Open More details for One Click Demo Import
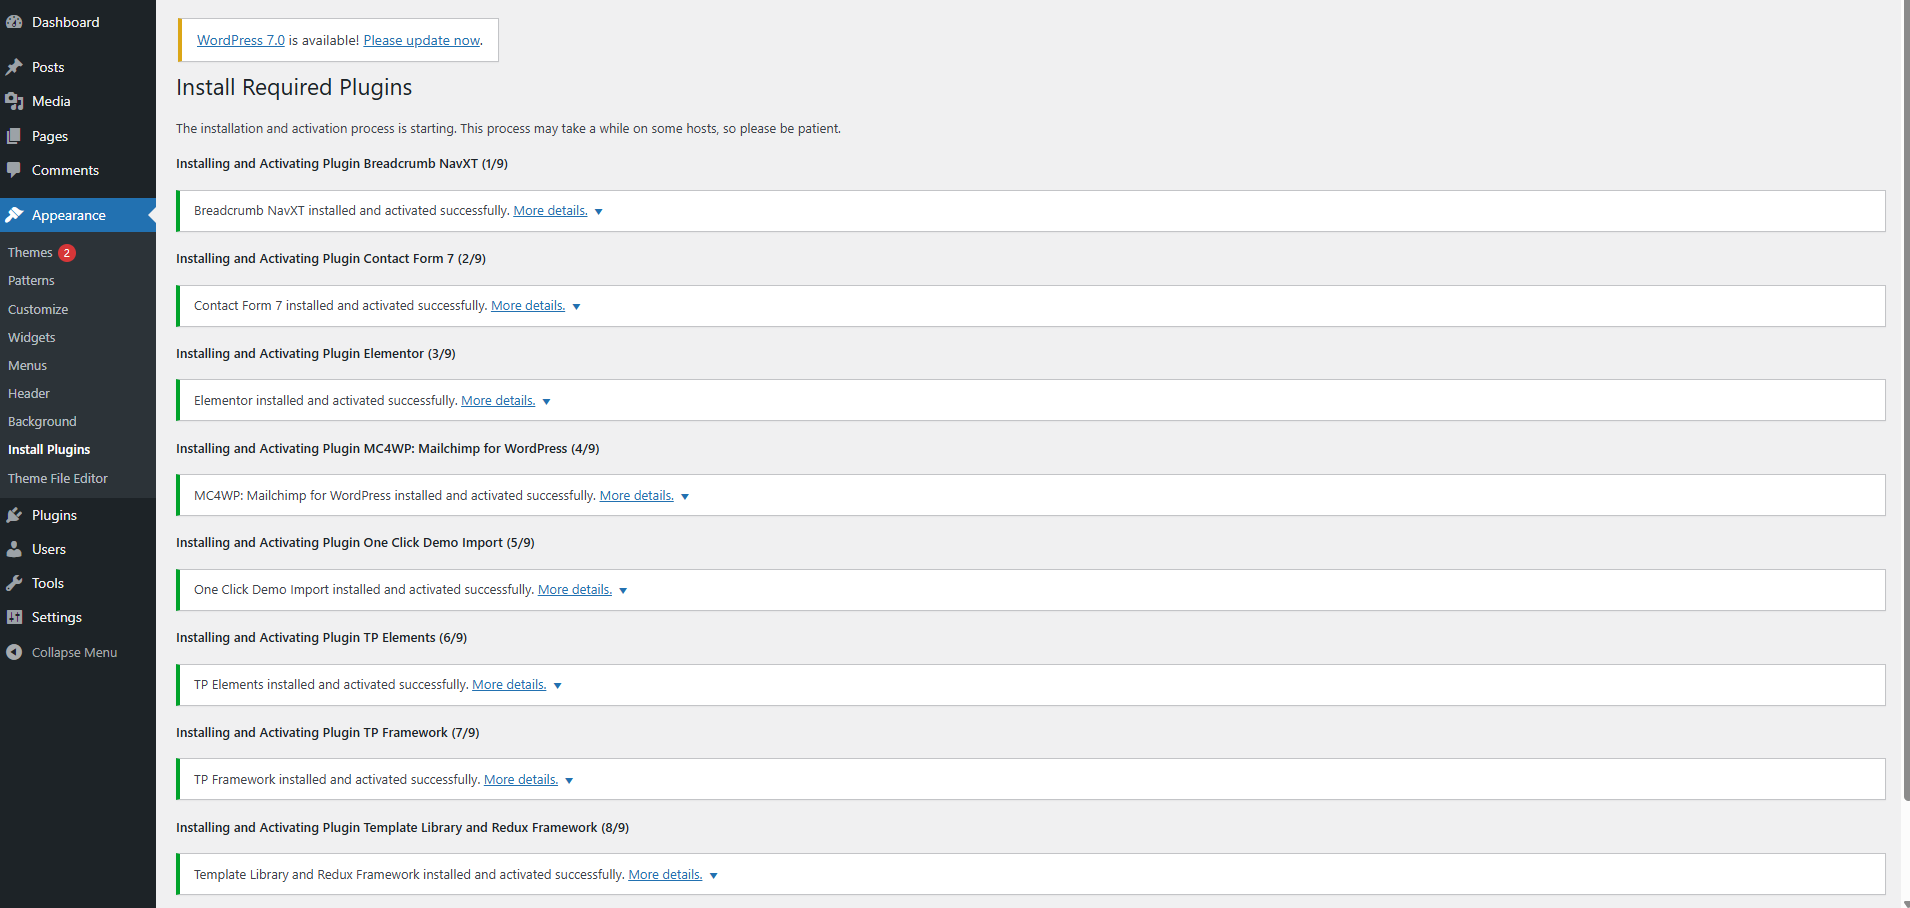Screen dimensions: 1910x908 [575, 590]
